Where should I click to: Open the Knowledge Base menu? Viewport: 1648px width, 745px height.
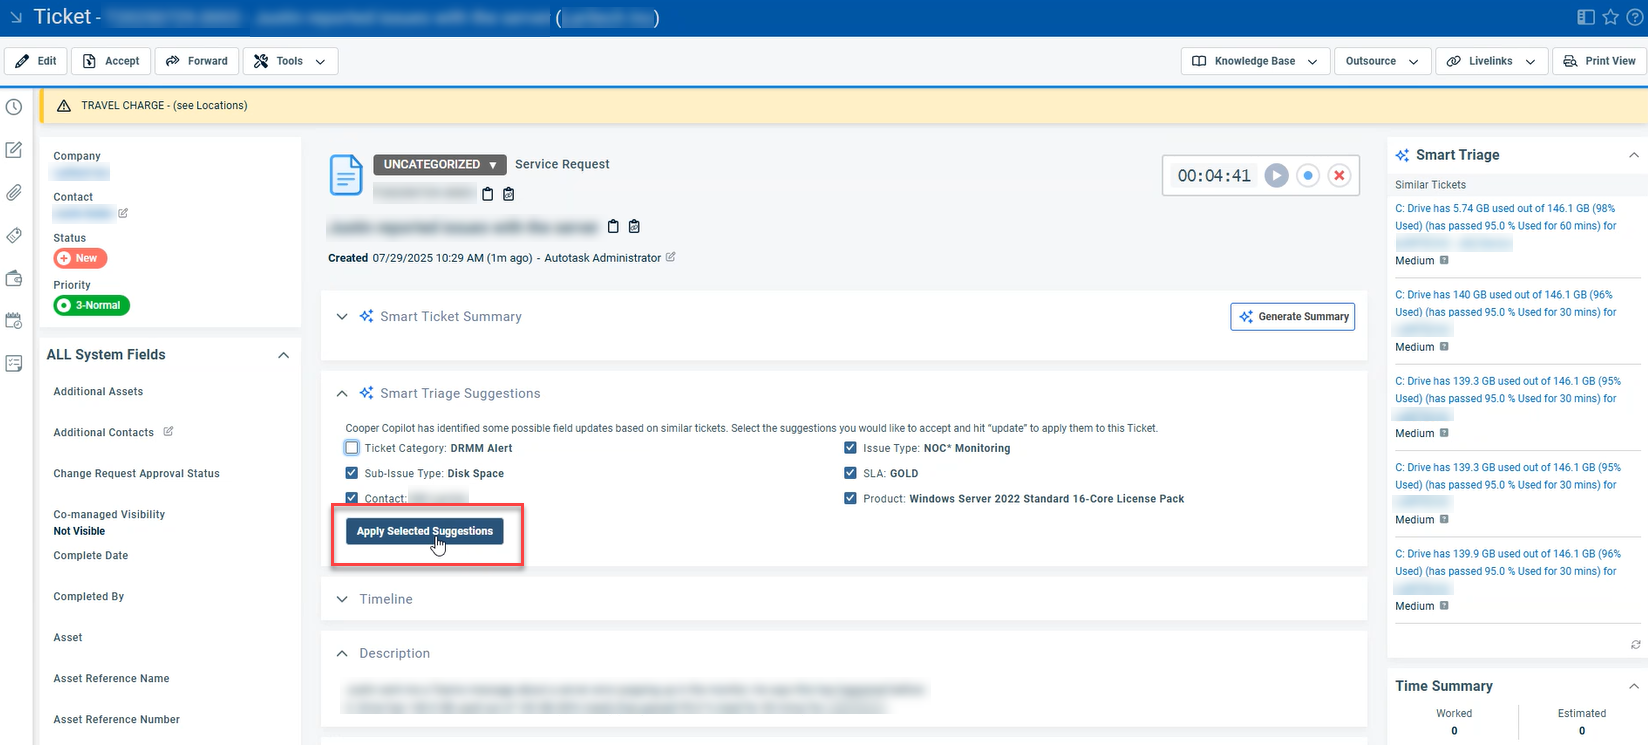tap(1255, 61)
